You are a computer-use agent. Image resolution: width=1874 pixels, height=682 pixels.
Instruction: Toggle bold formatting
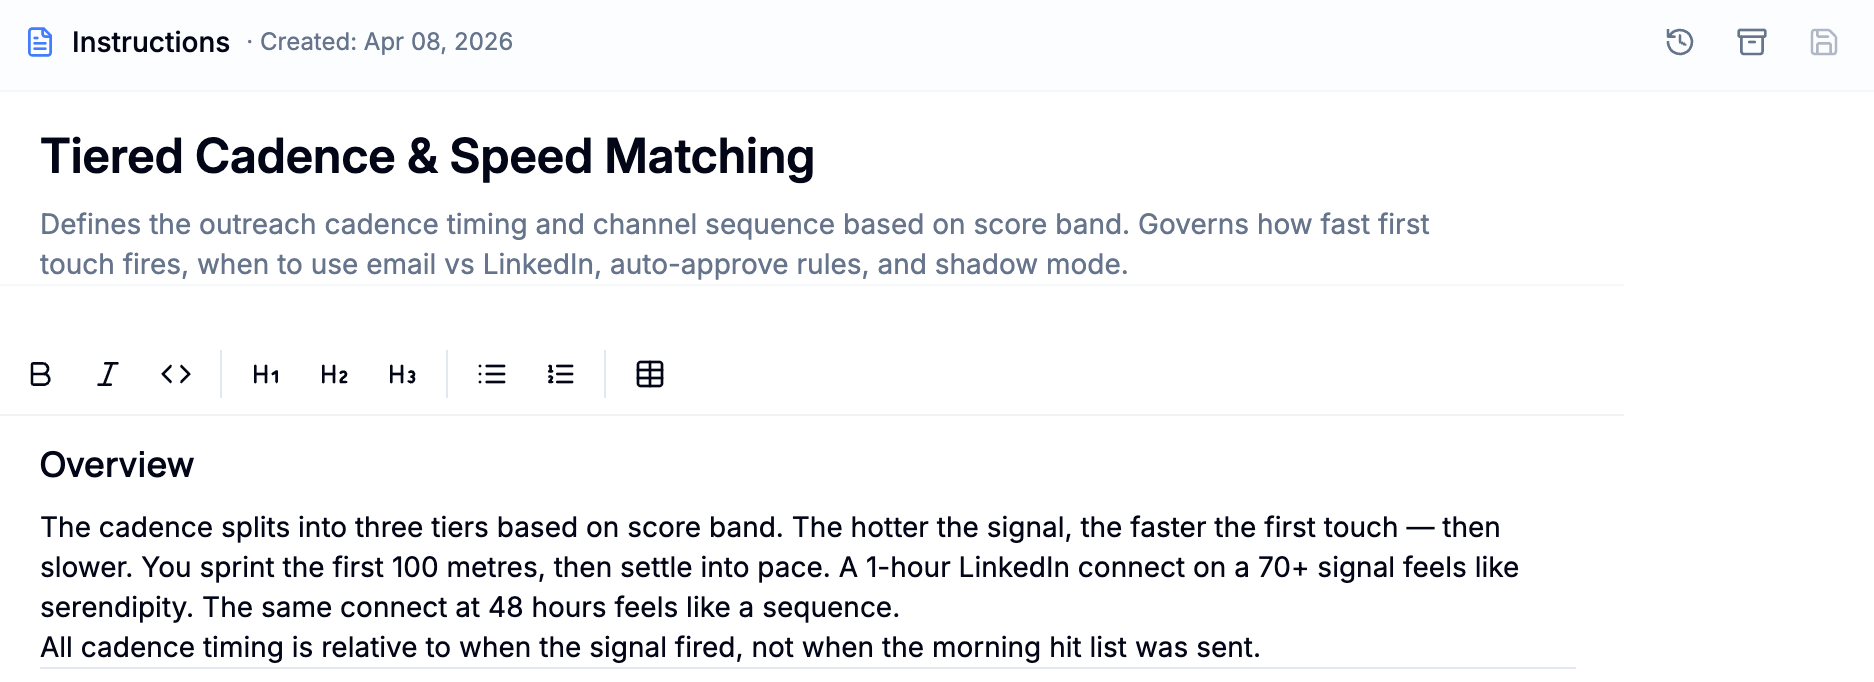point(41,374)
